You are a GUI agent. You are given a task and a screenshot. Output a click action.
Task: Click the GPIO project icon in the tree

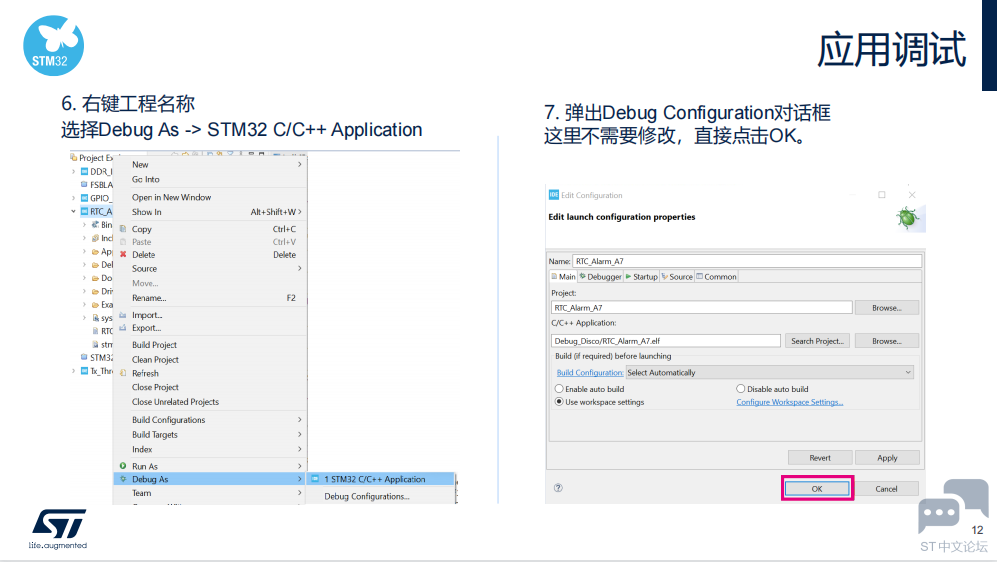coord(84,198)
